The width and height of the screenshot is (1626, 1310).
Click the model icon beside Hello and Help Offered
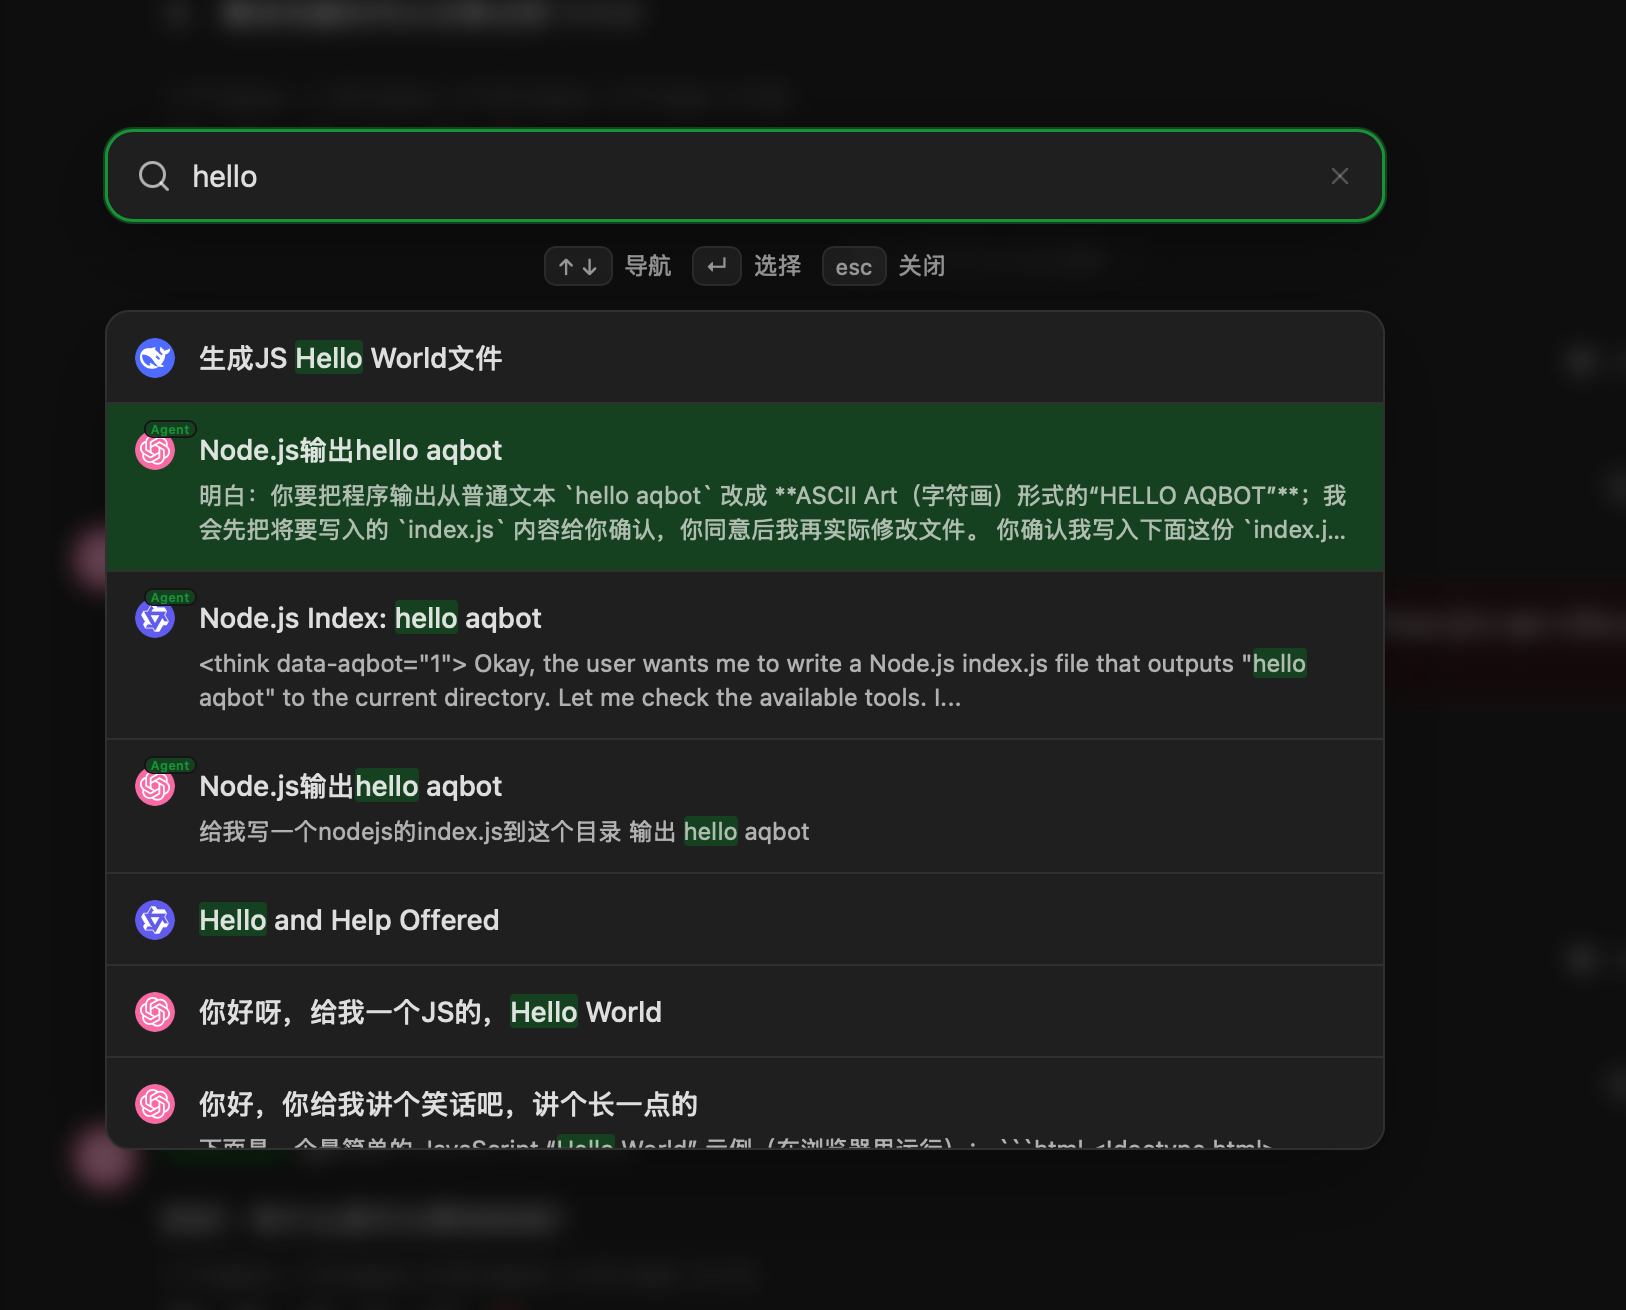point(155,920)
